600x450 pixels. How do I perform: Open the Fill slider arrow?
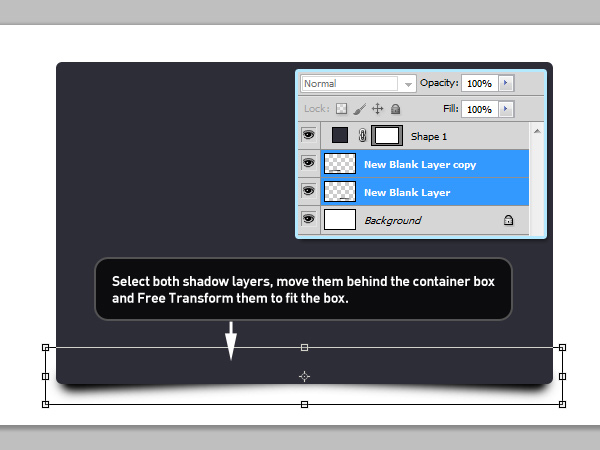click(x=506, y=109)
